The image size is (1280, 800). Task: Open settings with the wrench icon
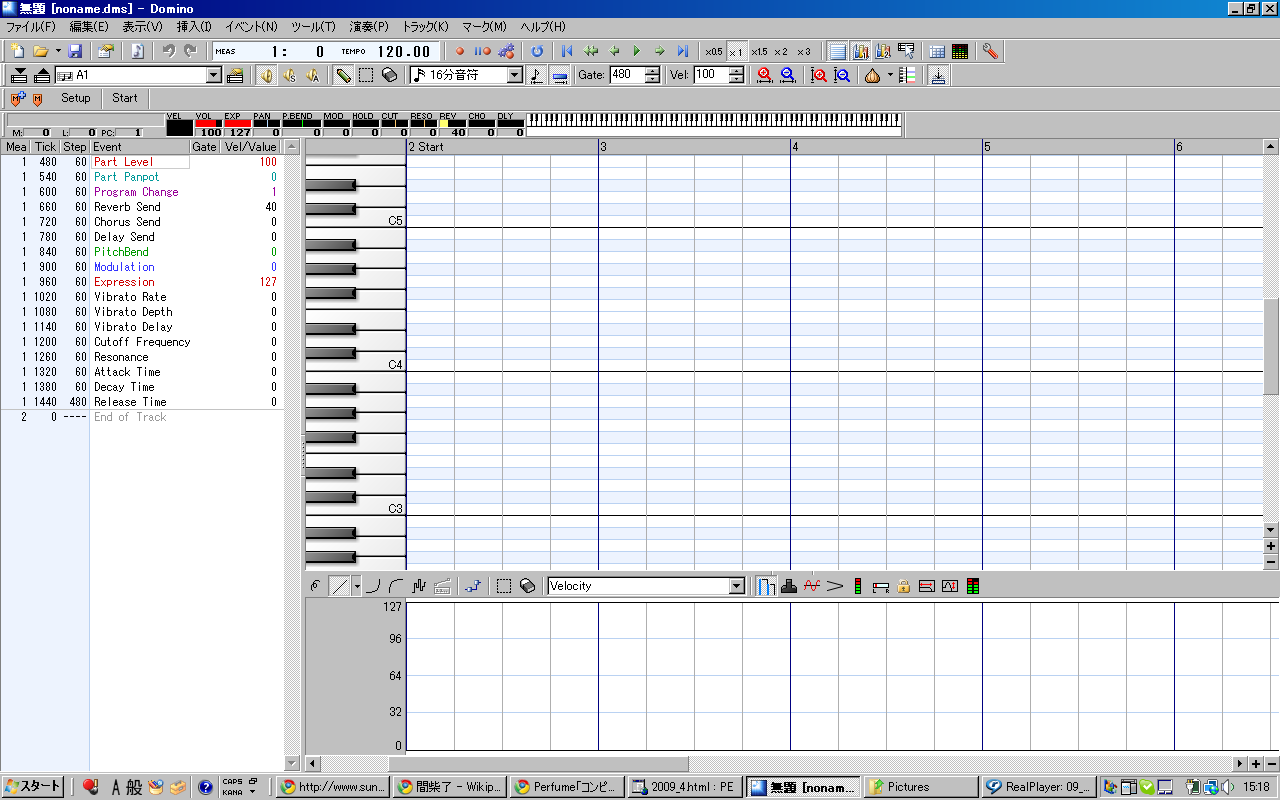coord(990,51)
